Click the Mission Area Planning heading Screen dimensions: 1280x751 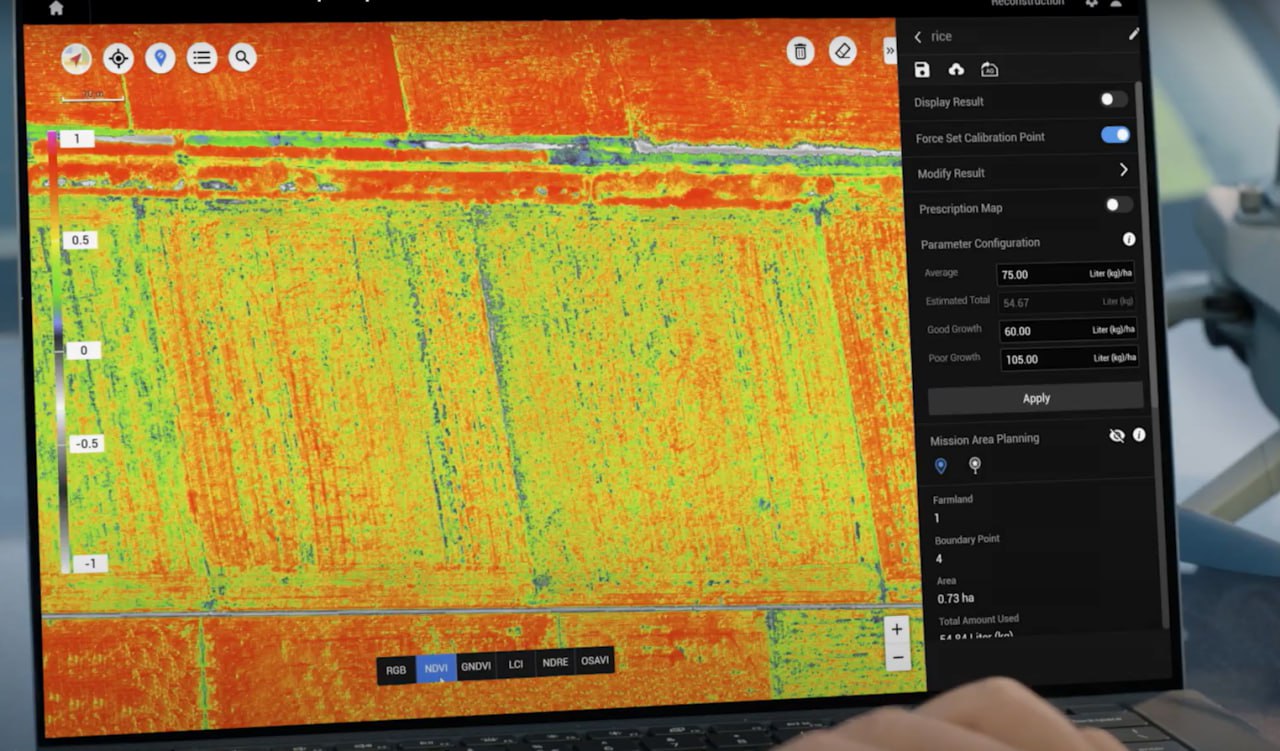tap(984, 439)
